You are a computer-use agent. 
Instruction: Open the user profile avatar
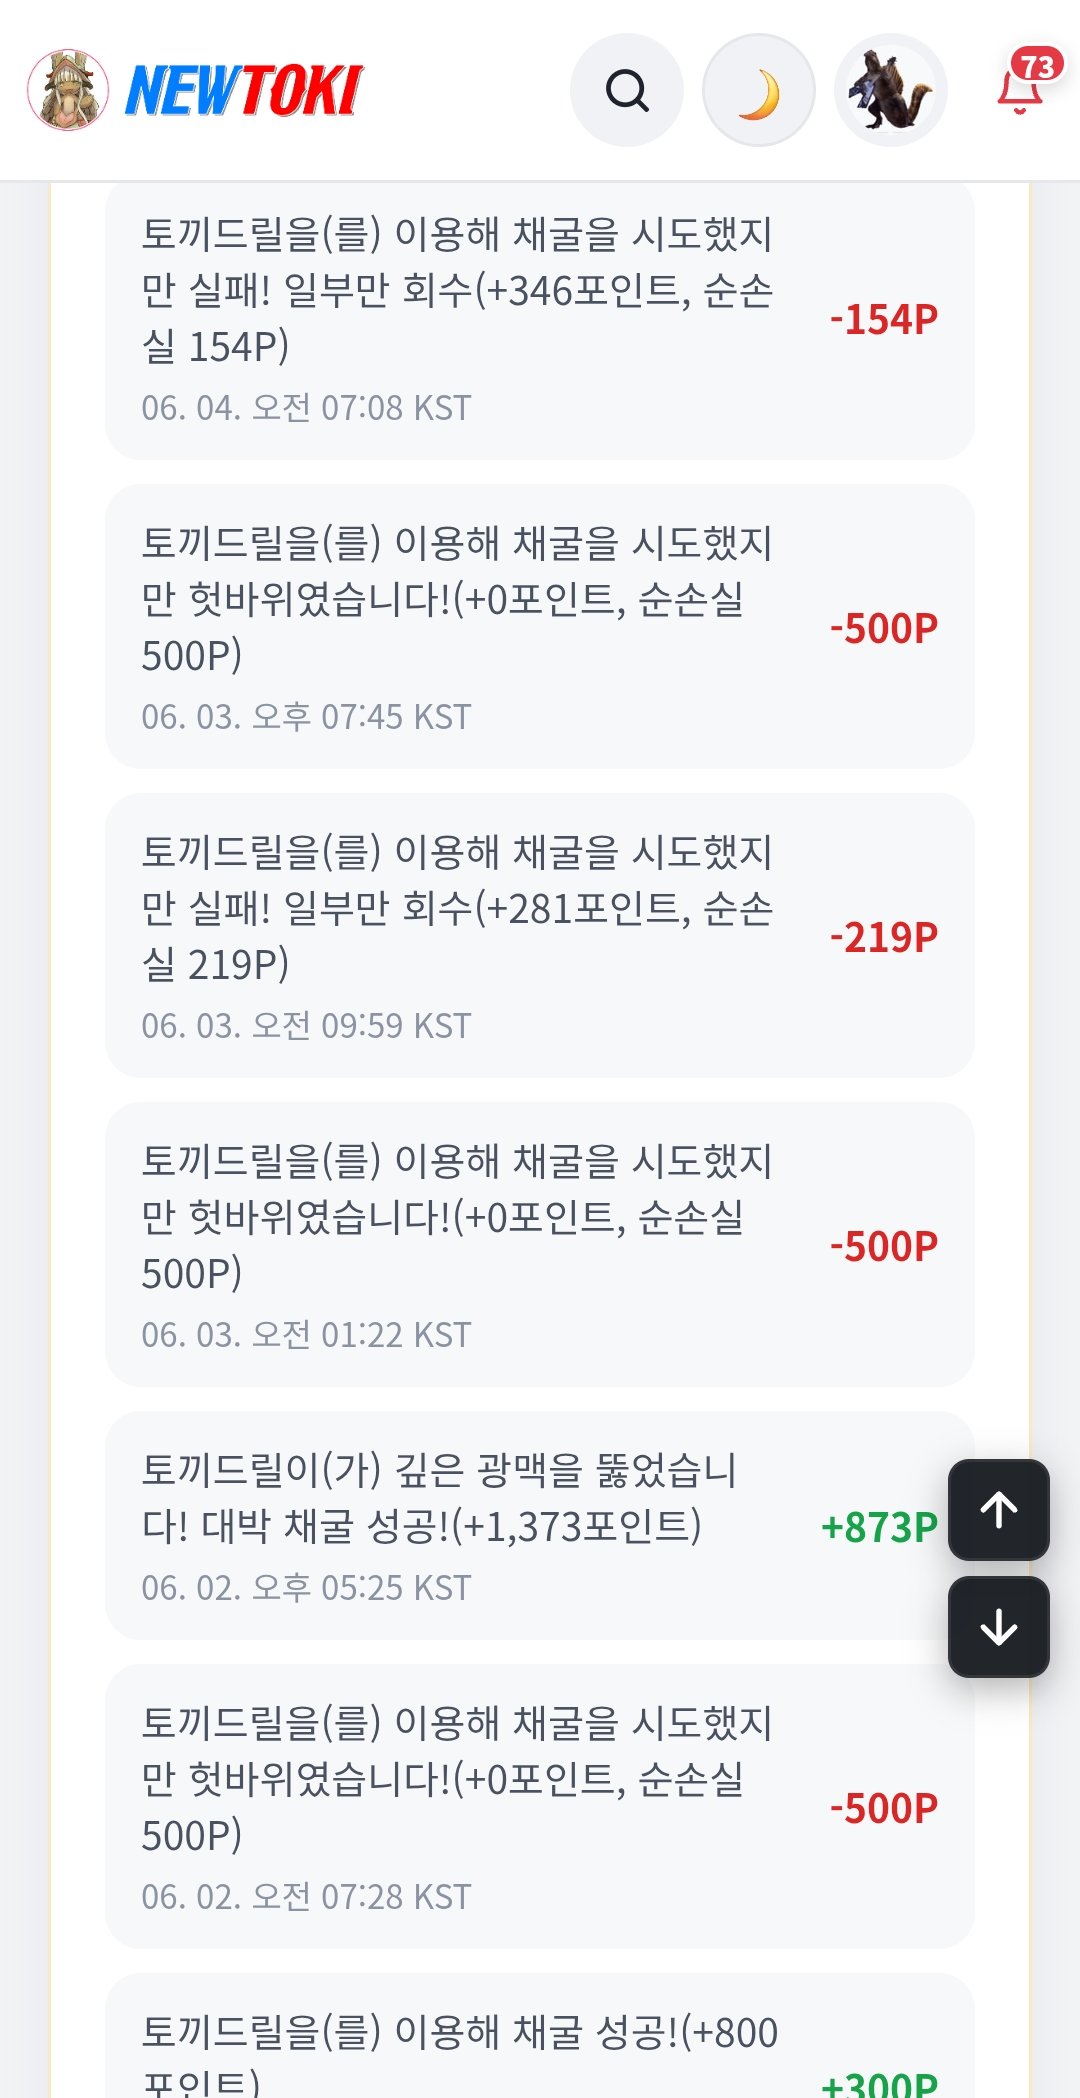click(x=891, y=90)
